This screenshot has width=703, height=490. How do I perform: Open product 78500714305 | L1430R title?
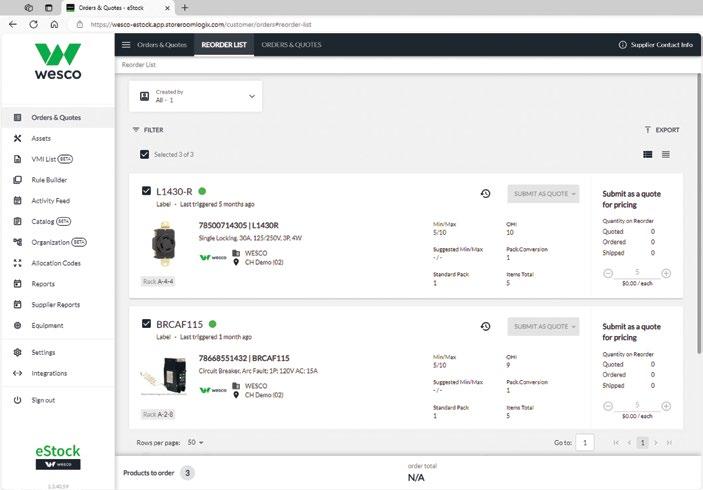pyautogui.click(x=239, y=225)
